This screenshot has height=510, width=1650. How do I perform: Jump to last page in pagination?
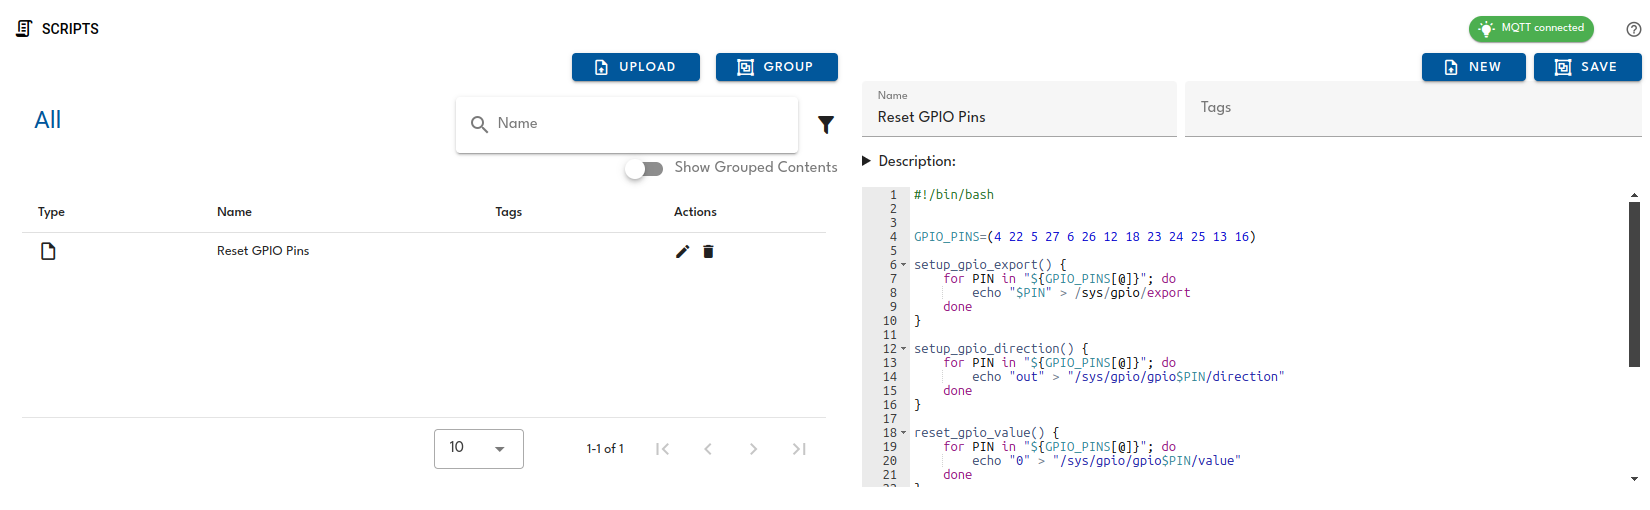799,449
